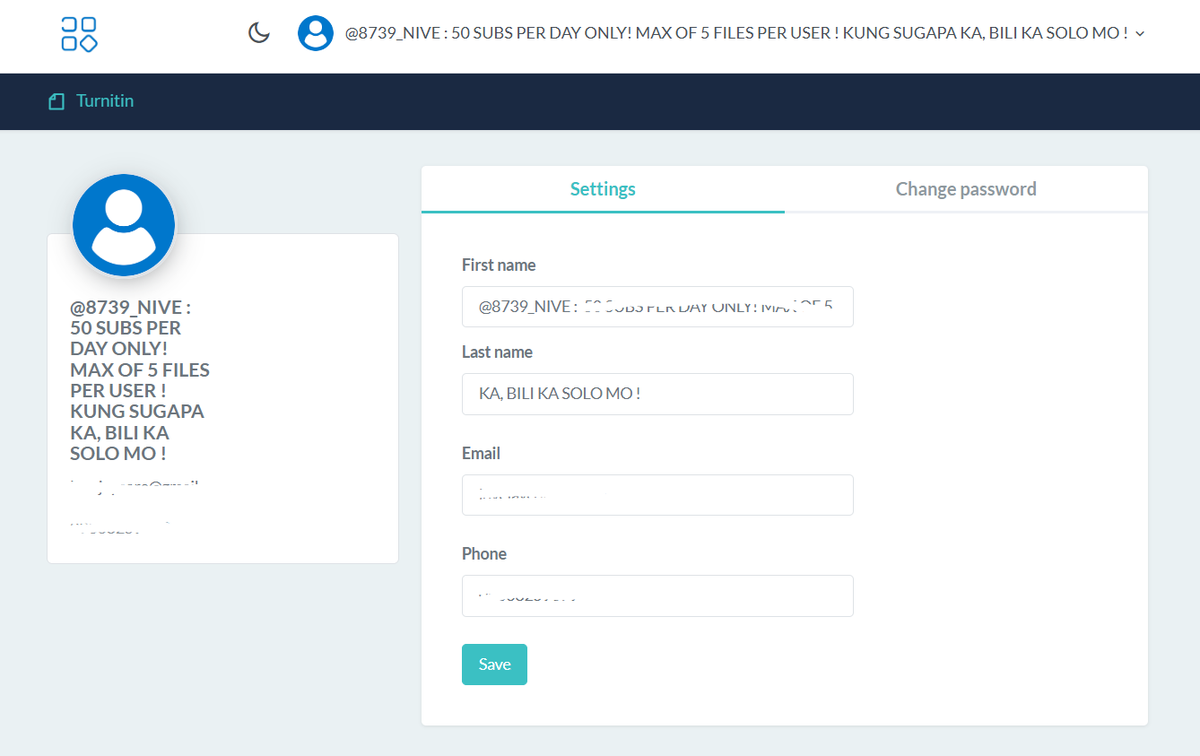Select the large profile avatar picture

coord(124,225)
